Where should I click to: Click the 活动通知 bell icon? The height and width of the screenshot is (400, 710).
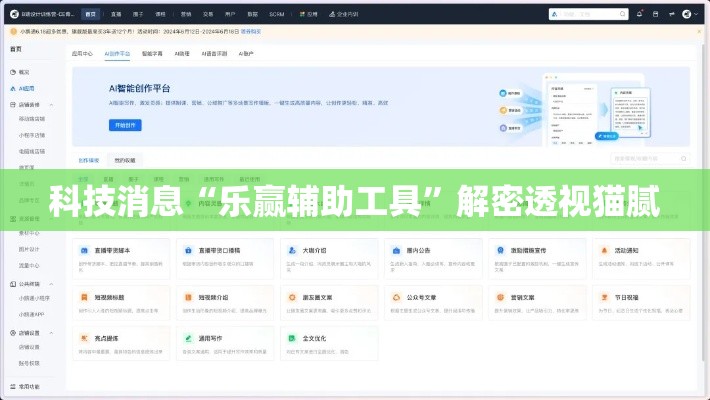(x=604, y=250)
